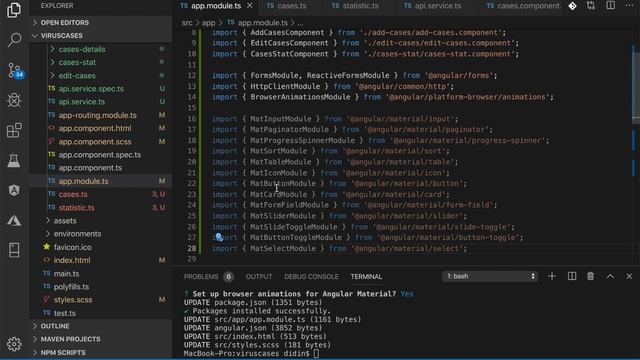
Task: Expand the assets folder
Action: coord(64,221)
